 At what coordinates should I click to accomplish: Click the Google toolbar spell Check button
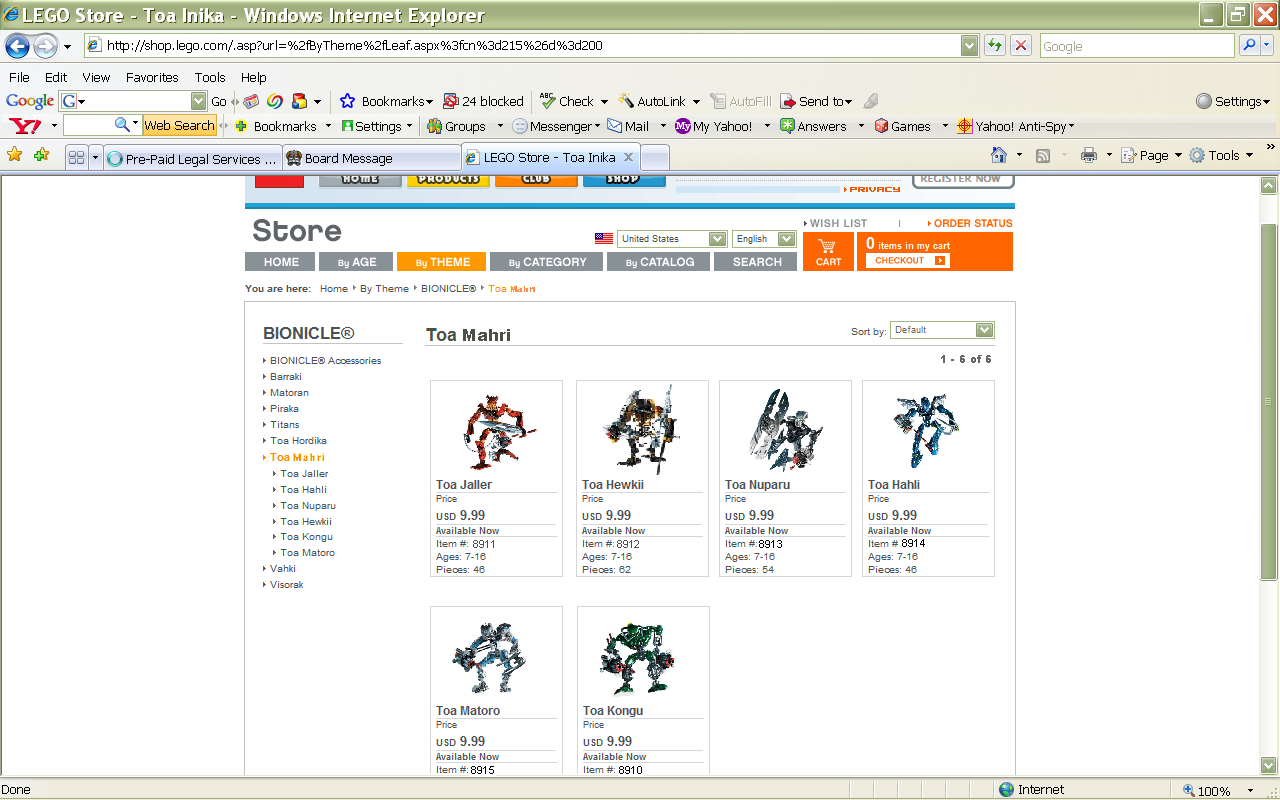(x=567, y=101)
